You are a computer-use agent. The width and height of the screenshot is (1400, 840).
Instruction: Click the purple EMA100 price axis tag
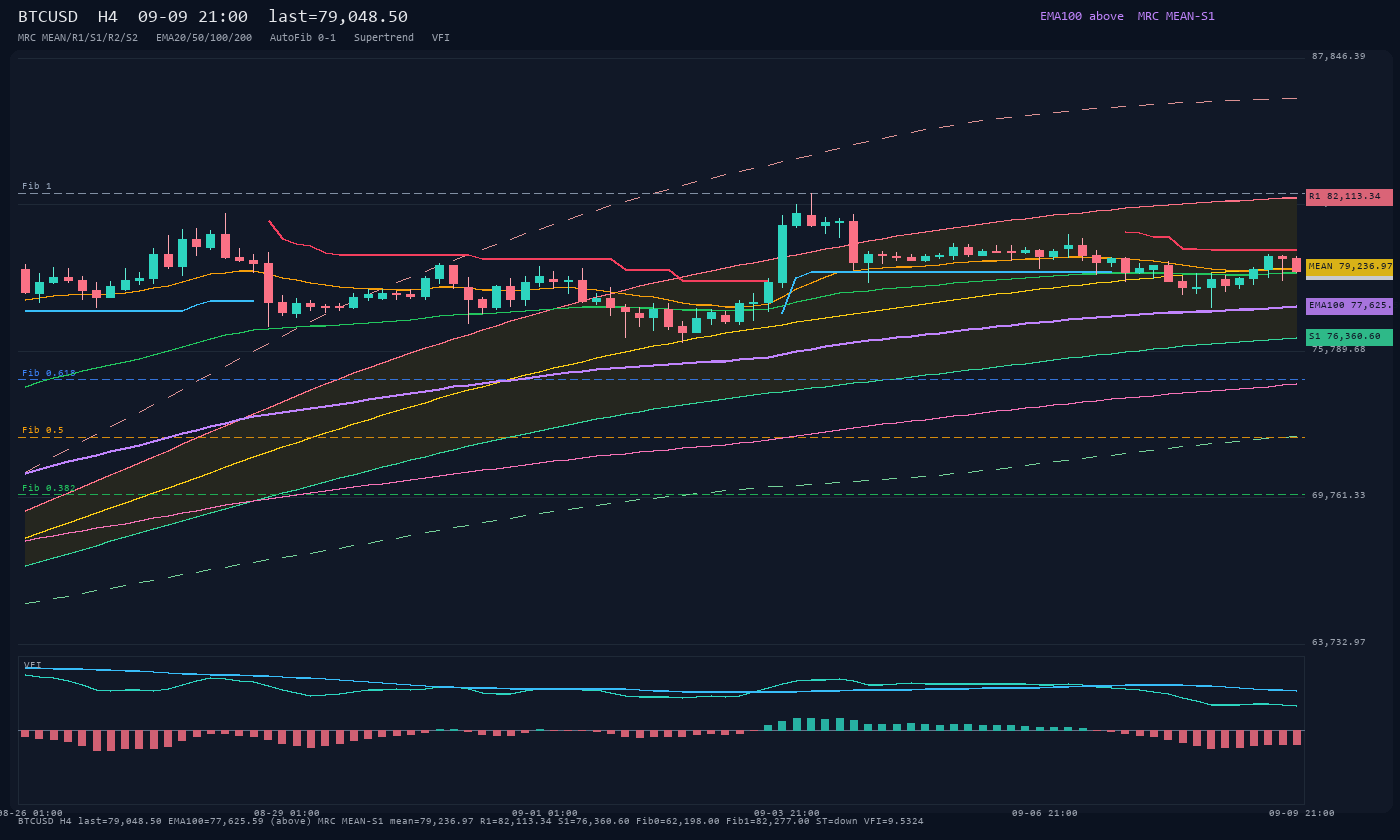(x=1349, y=306)
